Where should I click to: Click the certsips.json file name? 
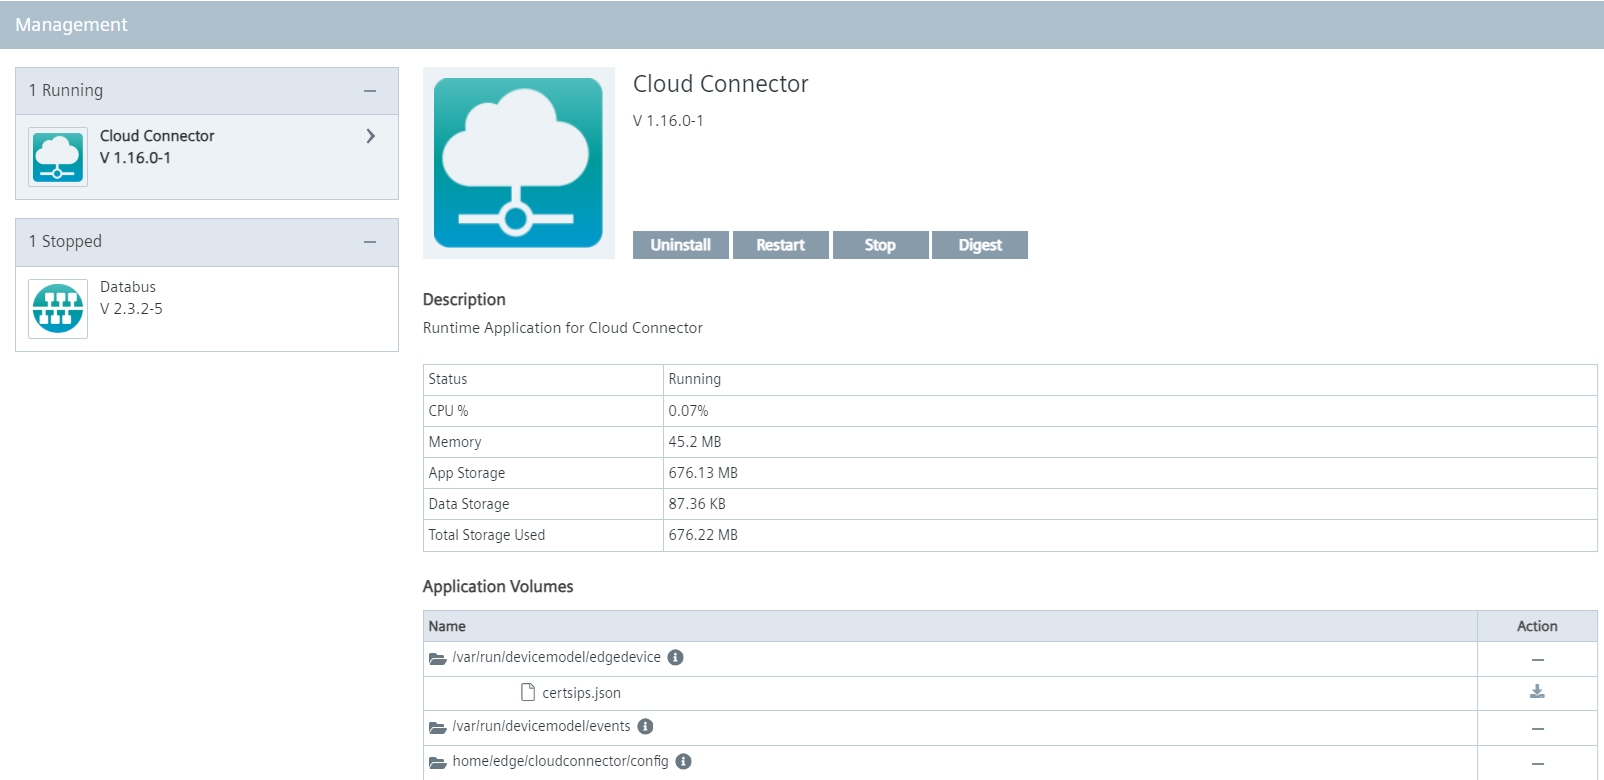(x=581, y=693)
